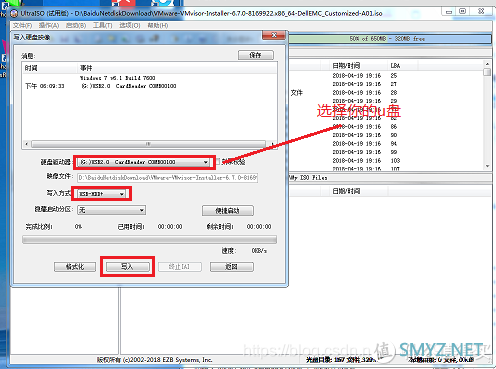
Task: Click the 便捷启动 button
Action: tap(228, 211)
